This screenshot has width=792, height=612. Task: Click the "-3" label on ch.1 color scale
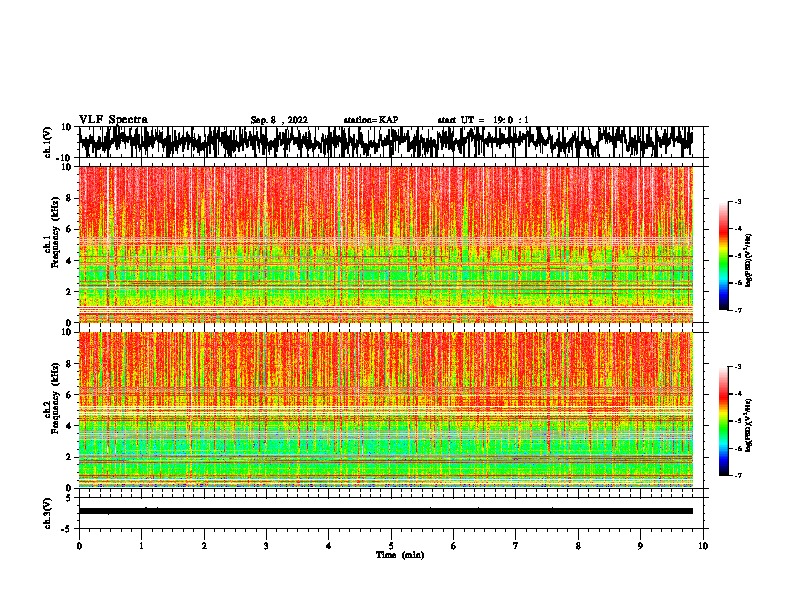[738, 202]
